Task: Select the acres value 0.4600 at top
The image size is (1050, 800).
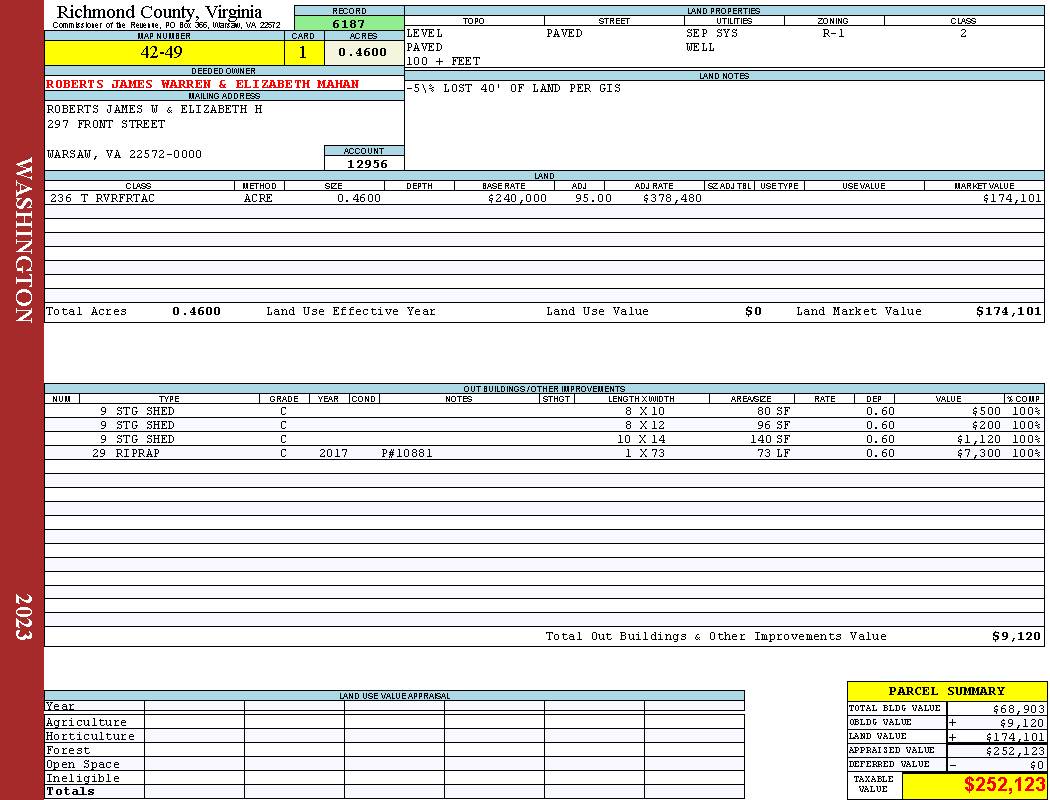Action: pos(363,52)
